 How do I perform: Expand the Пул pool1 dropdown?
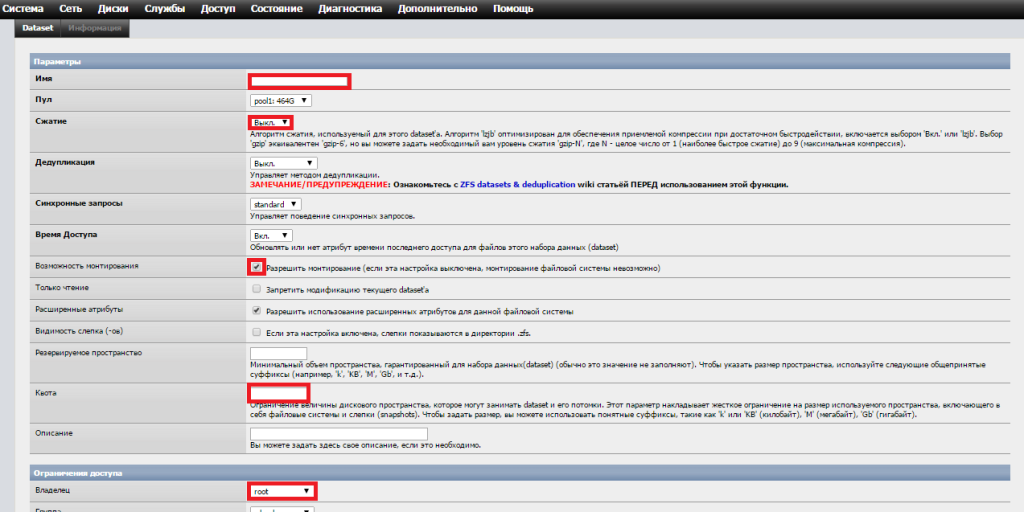coord(281,100)
